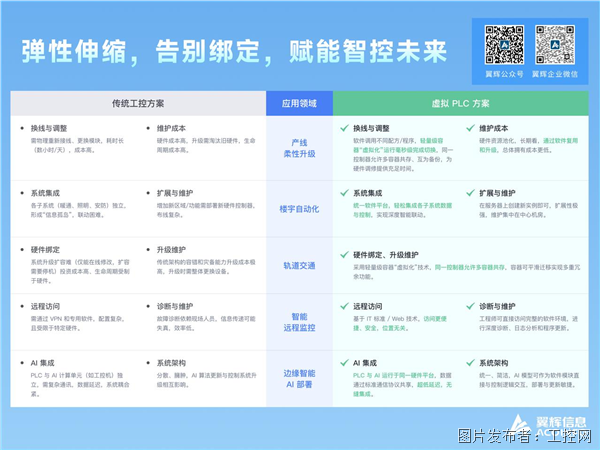Click checkmark beside 硬件绑定、升级维护
The image size is (600, 450).
point(343,254)
